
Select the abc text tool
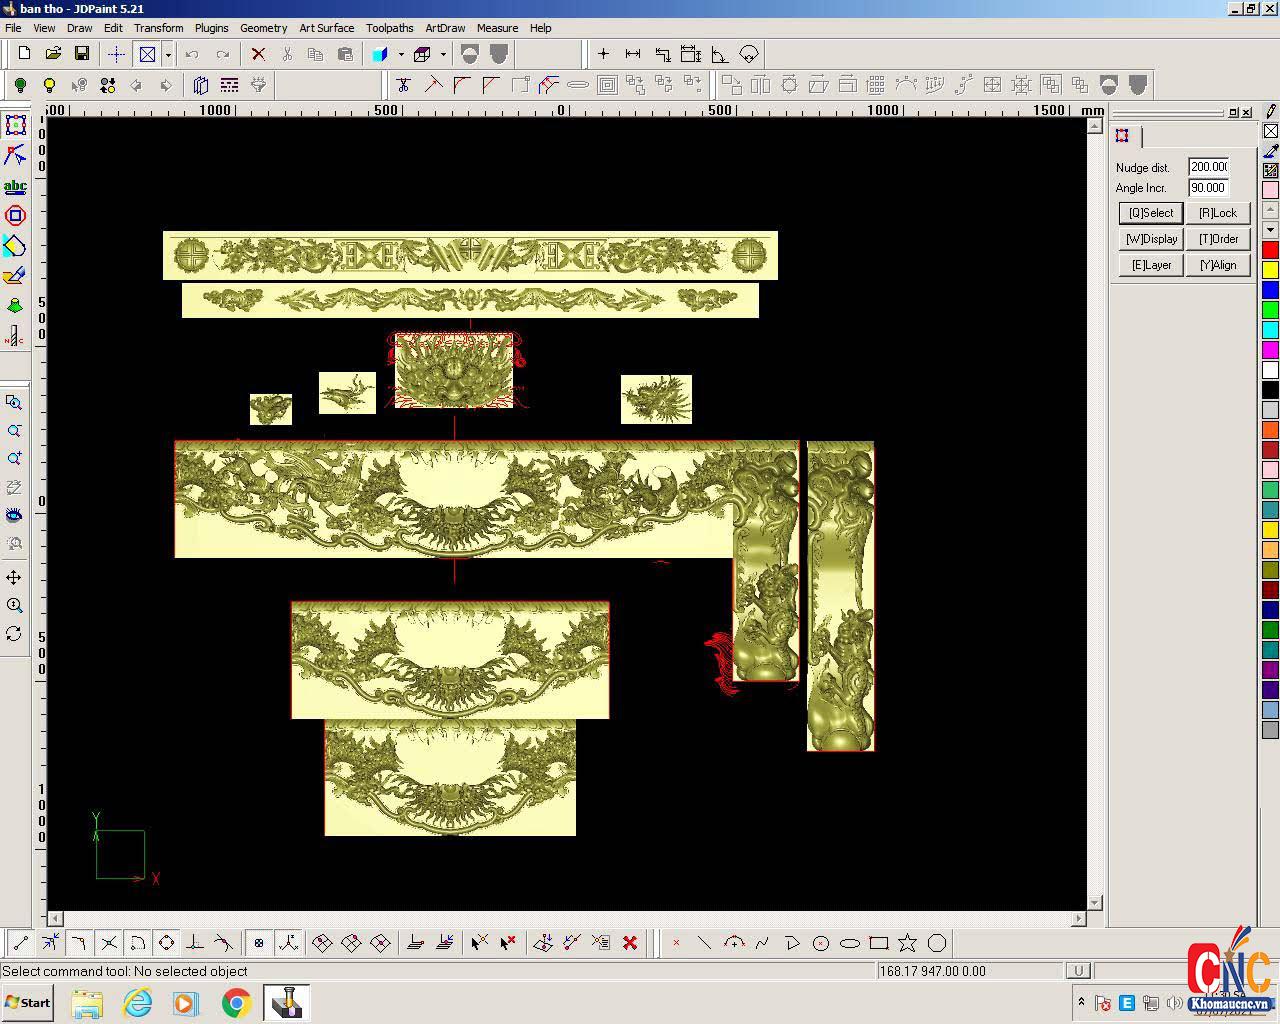click(15, 186)
